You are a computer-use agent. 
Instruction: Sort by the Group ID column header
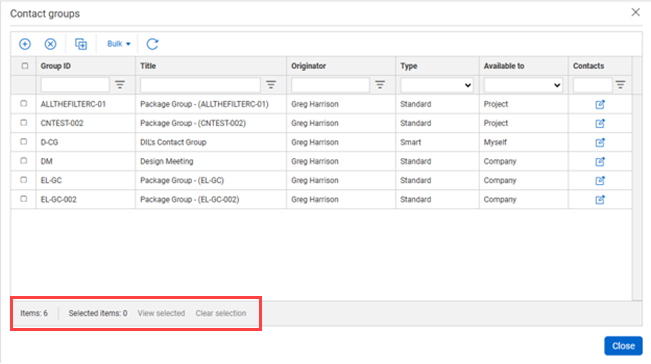click(56, 66)
